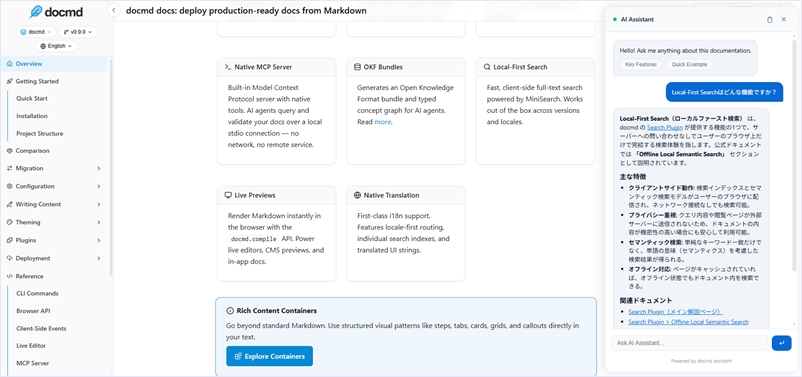
Task: Open the Project Structure page
Action: pyautogui.click(x=39, y=134)
